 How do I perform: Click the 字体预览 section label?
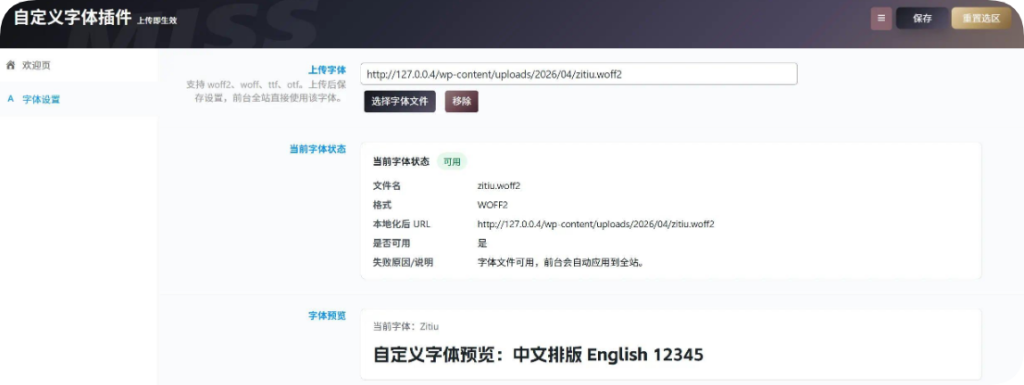327,315
